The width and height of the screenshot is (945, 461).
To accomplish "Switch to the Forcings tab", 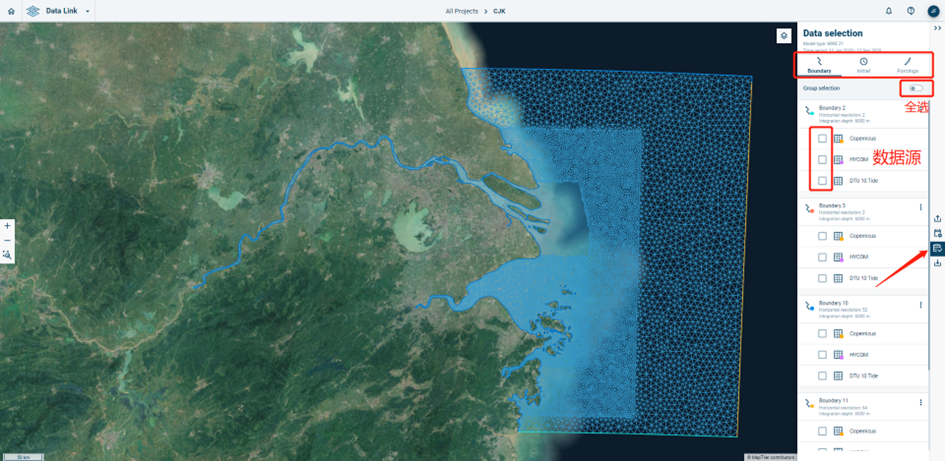I will pos(907,66).
